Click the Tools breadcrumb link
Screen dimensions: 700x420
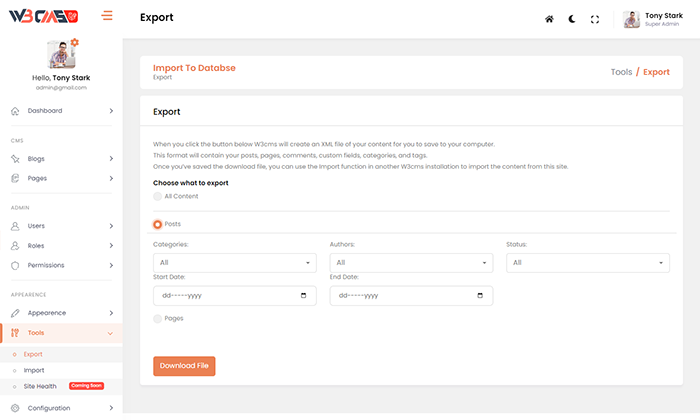[621, 72]
